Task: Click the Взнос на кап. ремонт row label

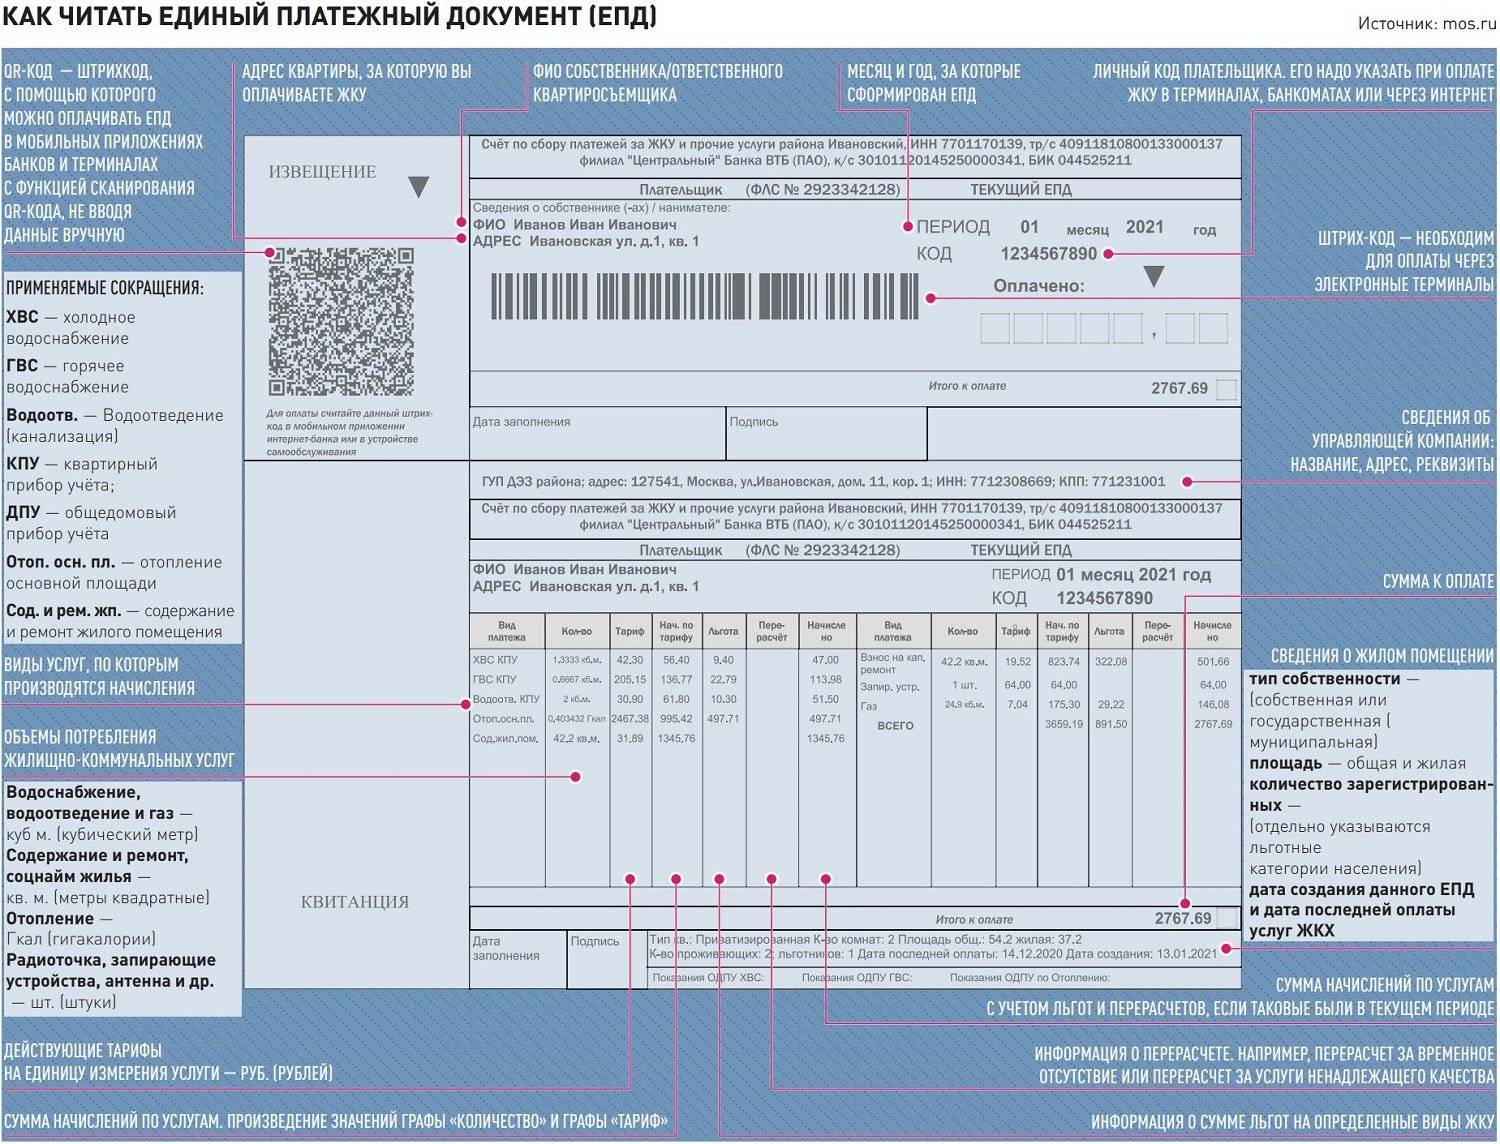Action: click(x=893, y=664)
